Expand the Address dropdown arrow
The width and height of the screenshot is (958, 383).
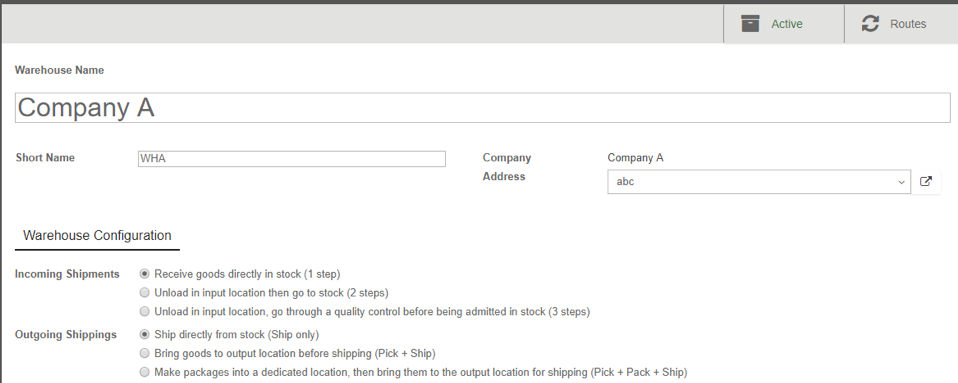tap(901, 182)
